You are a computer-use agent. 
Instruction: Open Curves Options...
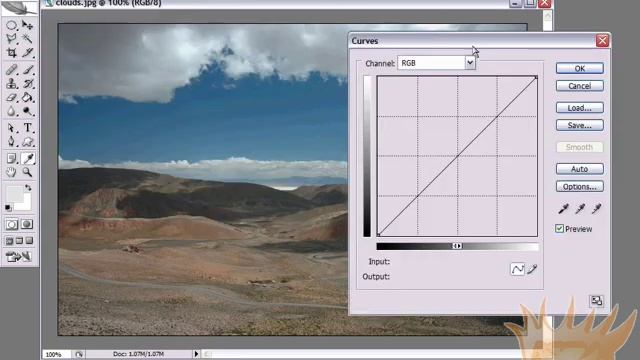click(580, 187)
